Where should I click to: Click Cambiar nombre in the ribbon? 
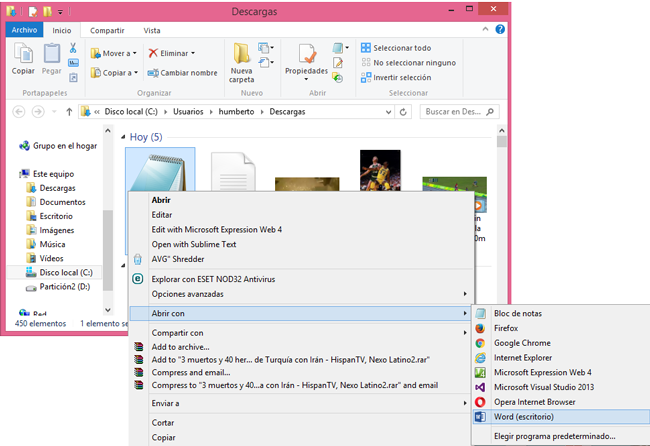click(182, 73)
